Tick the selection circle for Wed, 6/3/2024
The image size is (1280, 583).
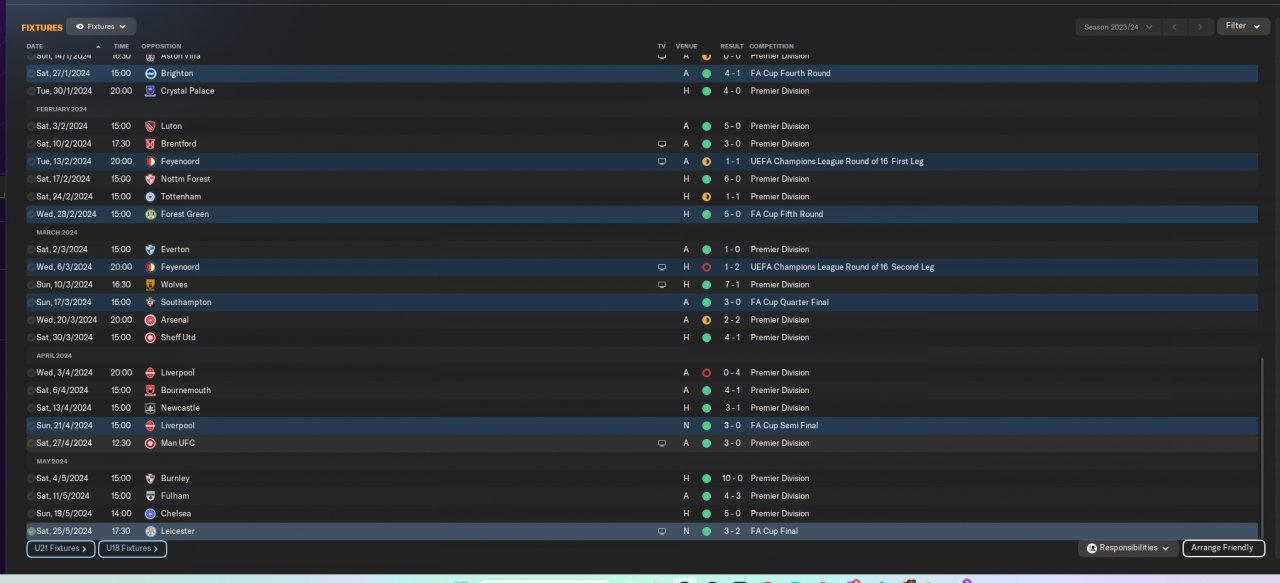tap(31, 267)
